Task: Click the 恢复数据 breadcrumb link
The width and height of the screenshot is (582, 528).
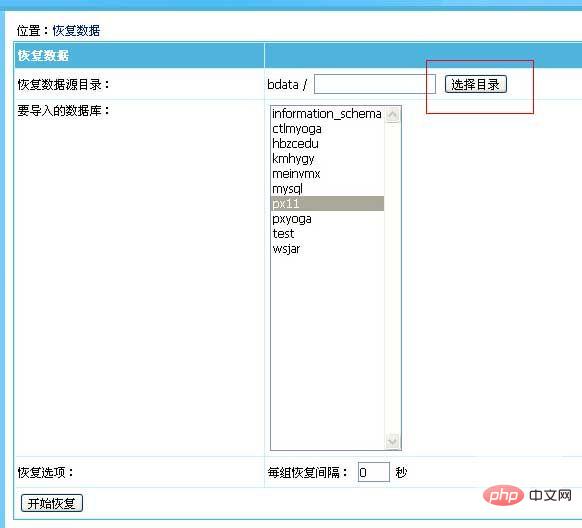Action: 76,30
